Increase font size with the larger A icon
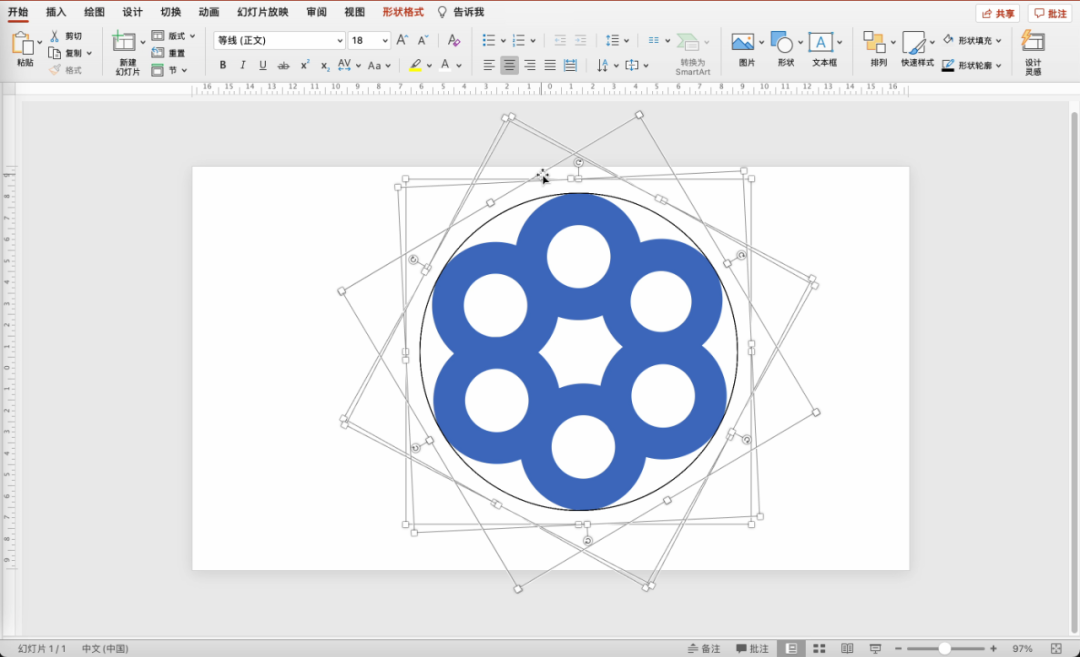1080x657 pixels. pyautogui.click(x=402, y=40)
